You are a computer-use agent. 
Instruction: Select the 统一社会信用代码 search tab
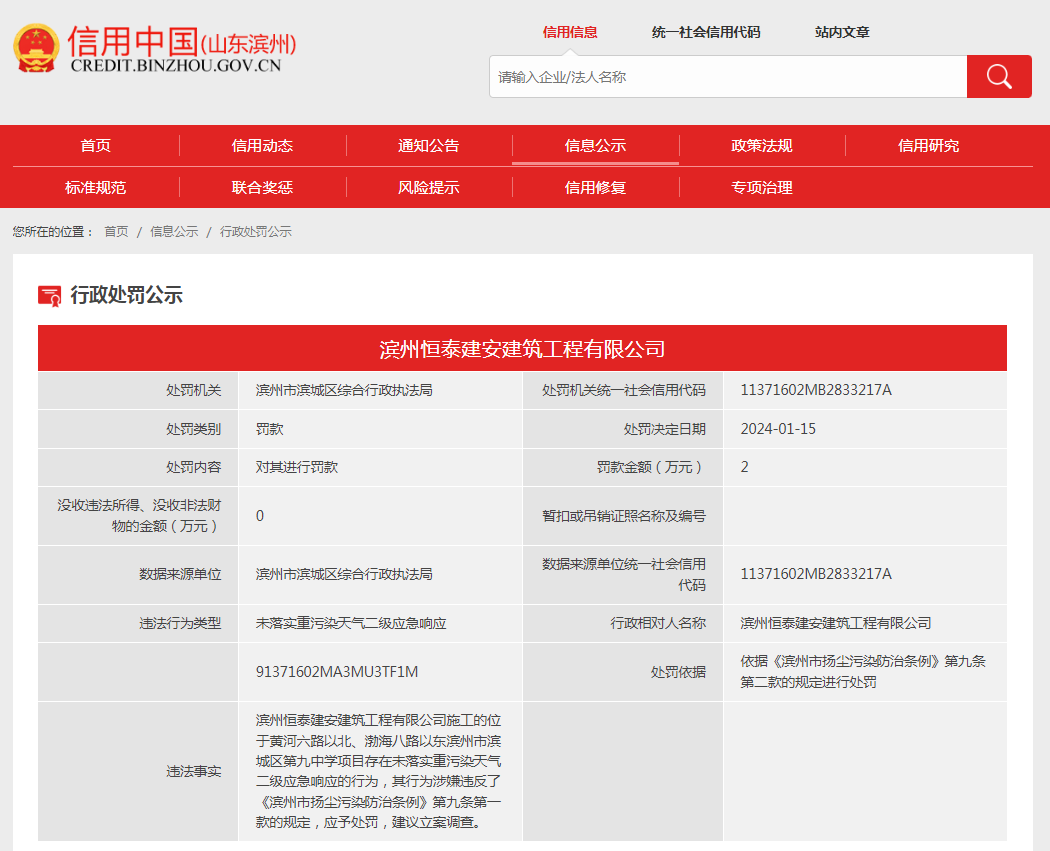click(x=706, y=32)
